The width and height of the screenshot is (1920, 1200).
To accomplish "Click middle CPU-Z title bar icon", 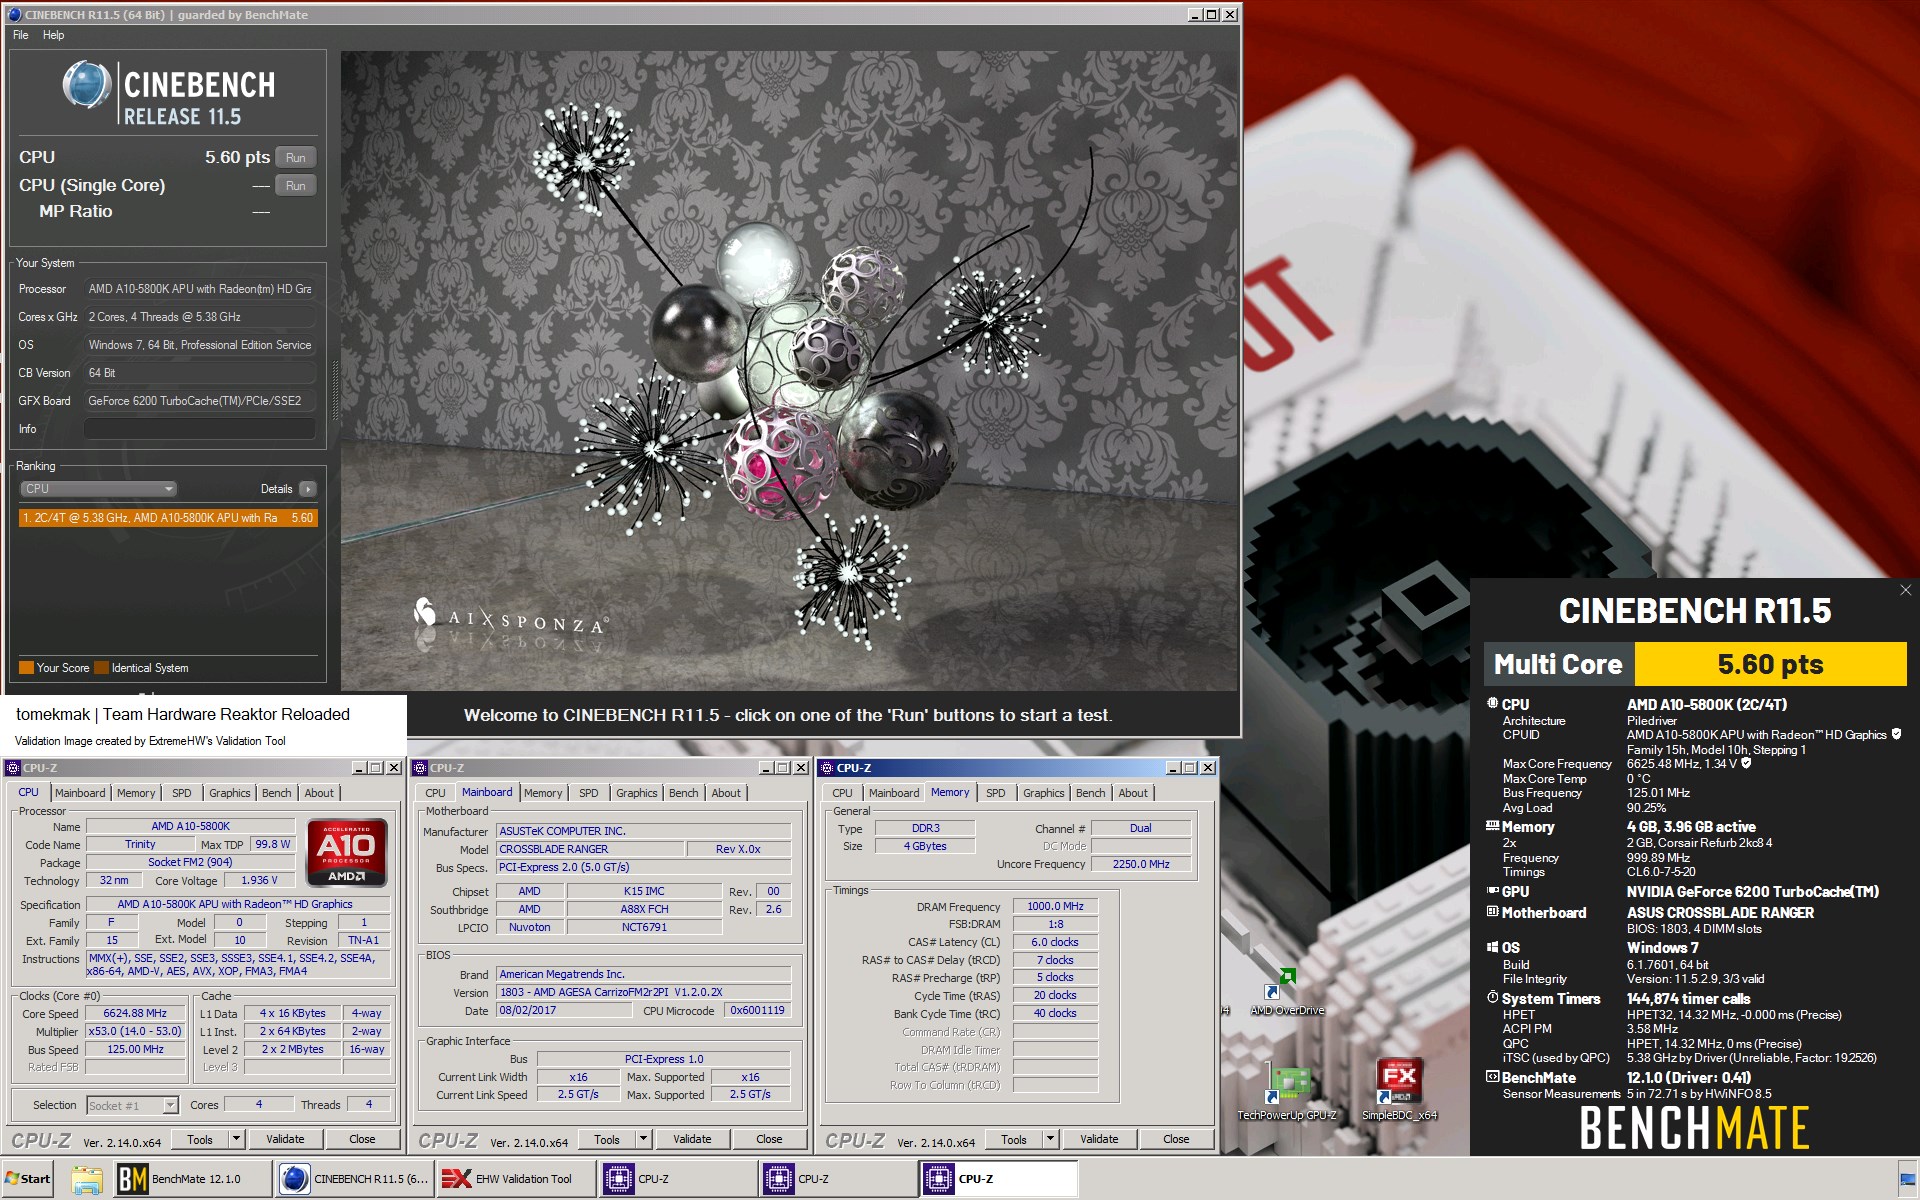I will (x=420, y=768).
